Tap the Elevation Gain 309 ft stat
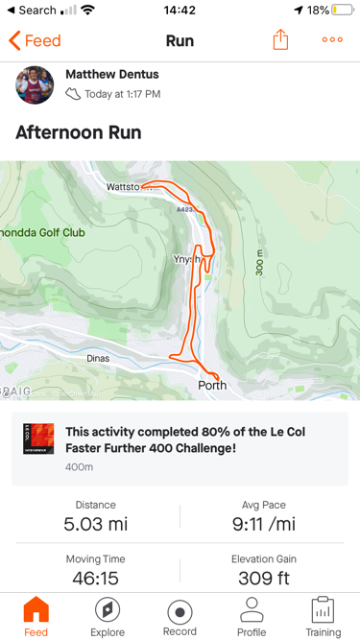 [264, 571]
